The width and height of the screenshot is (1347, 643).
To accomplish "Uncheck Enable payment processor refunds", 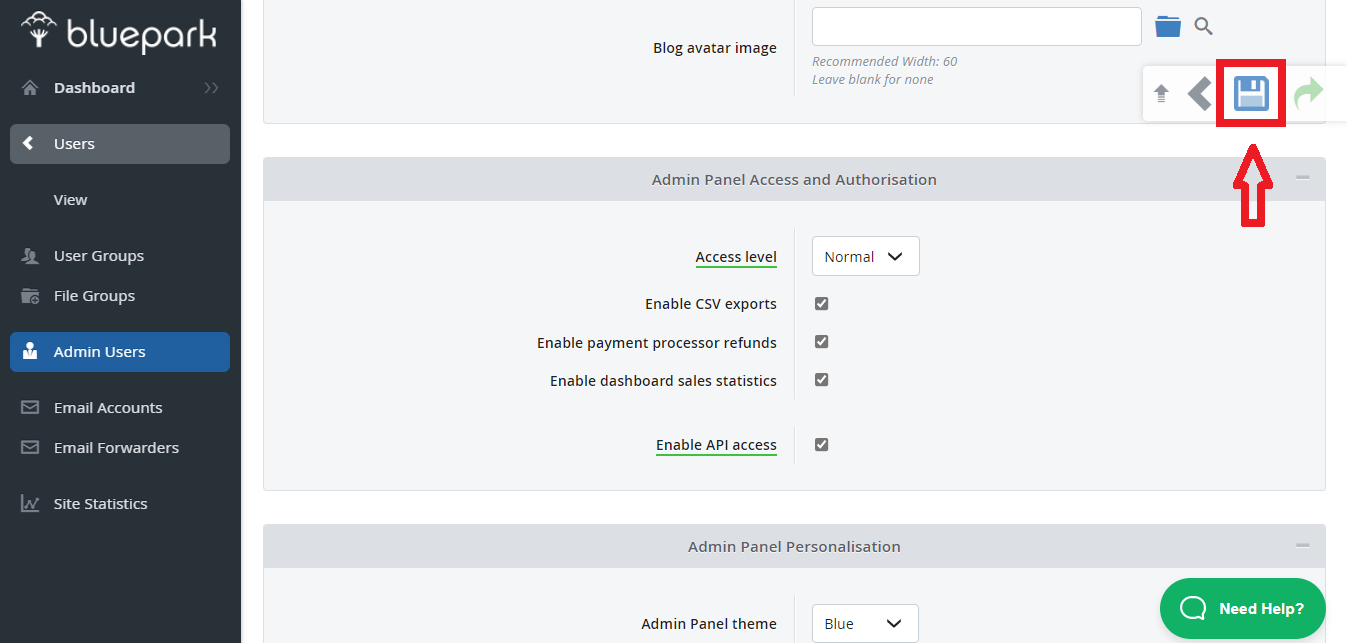I will coord(821,342).
